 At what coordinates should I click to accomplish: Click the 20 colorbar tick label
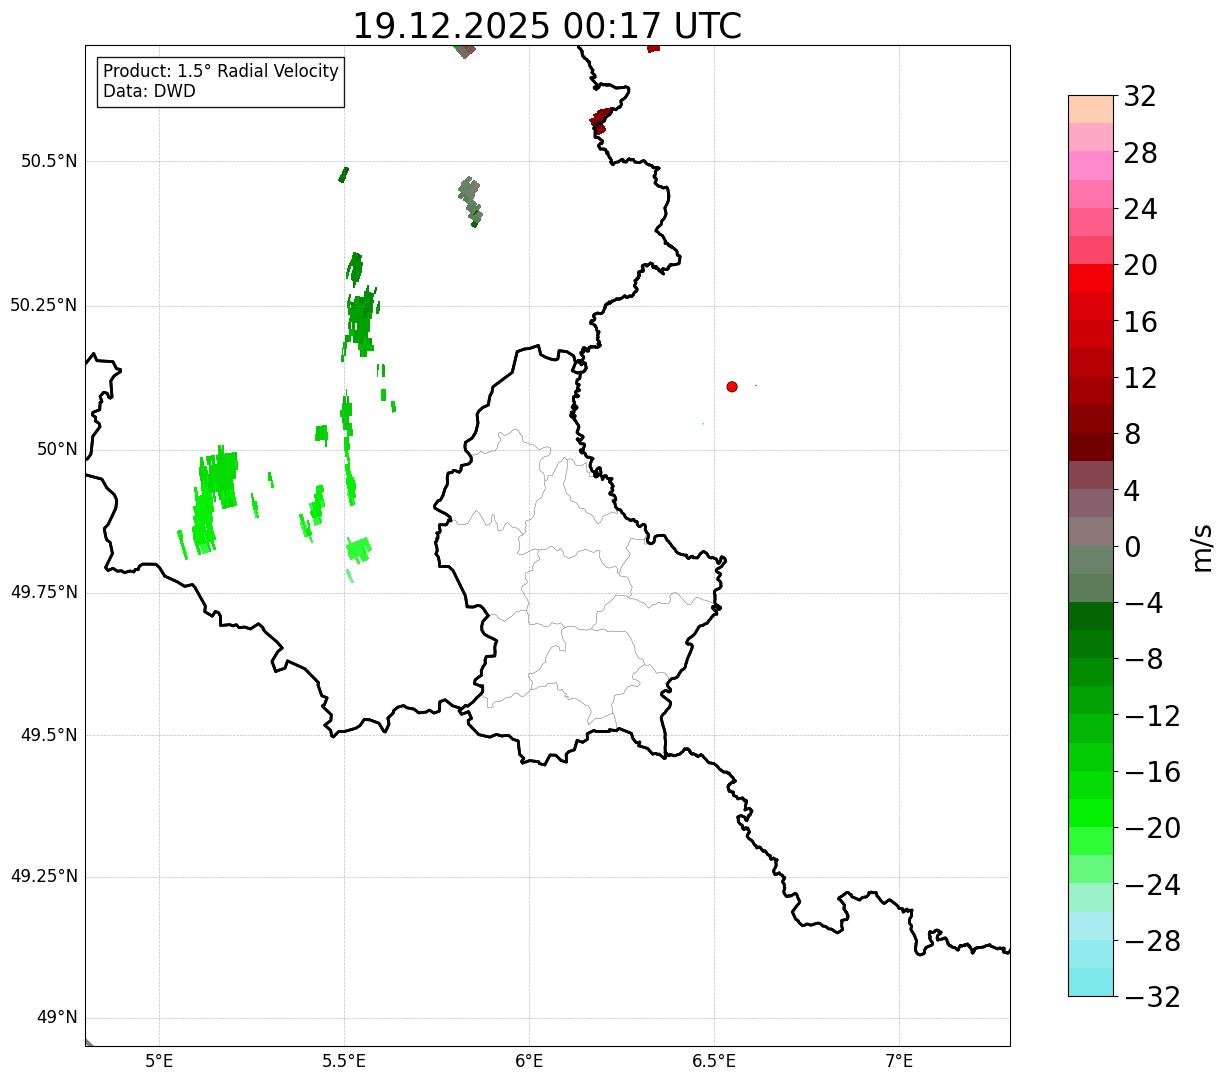(x=1140, y=266)
